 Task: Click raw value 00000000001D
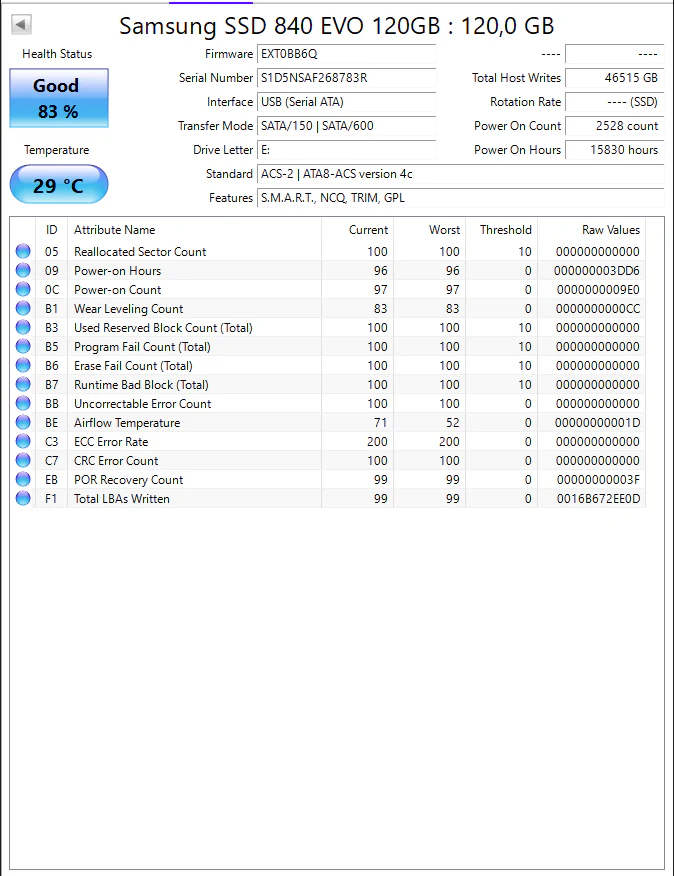click(x=597, y=423)
